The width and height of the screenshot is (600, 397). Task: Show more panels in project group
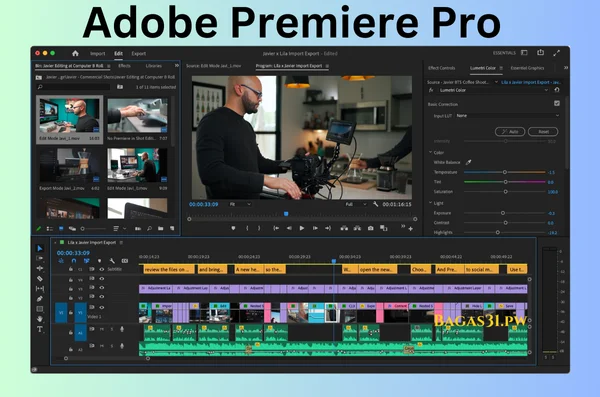177,66
